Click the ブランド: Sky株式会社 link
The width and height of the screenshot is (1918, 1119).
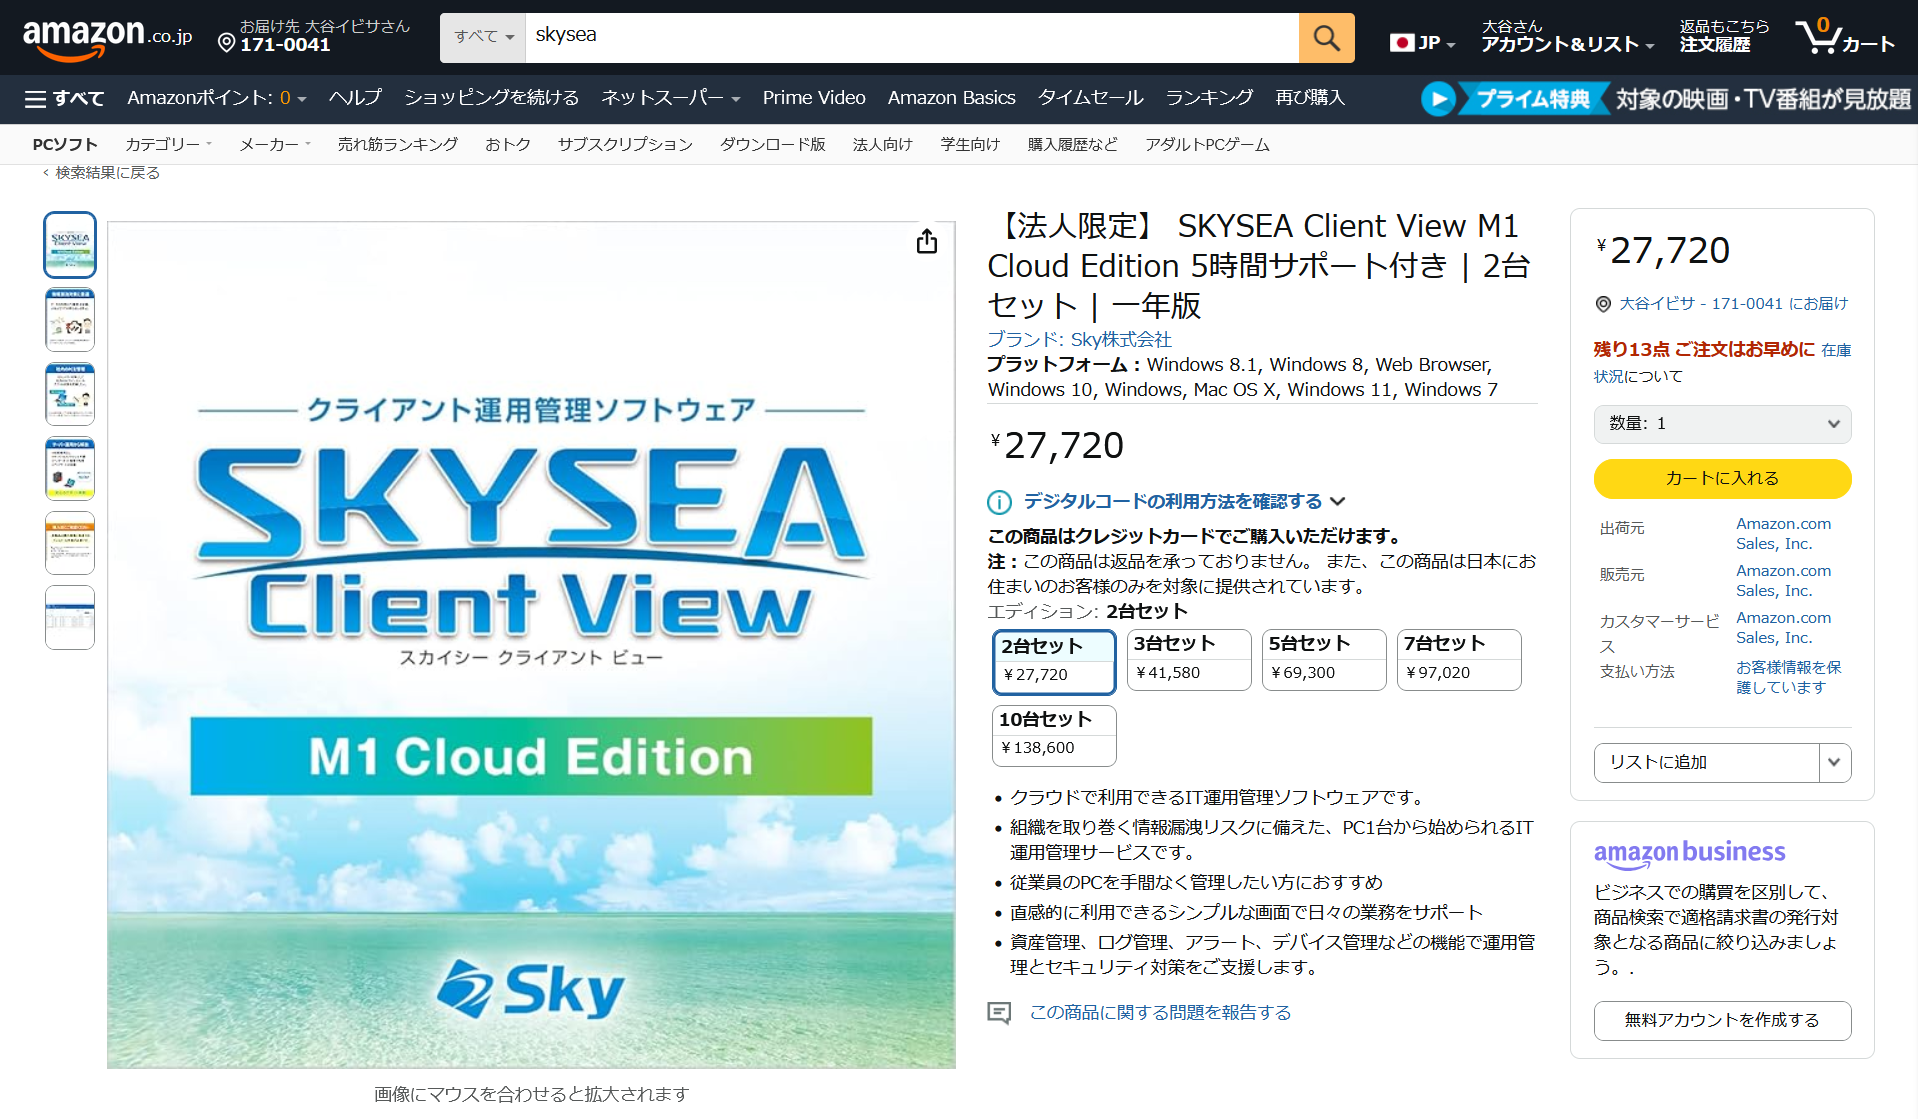(x=1079, y=340)
